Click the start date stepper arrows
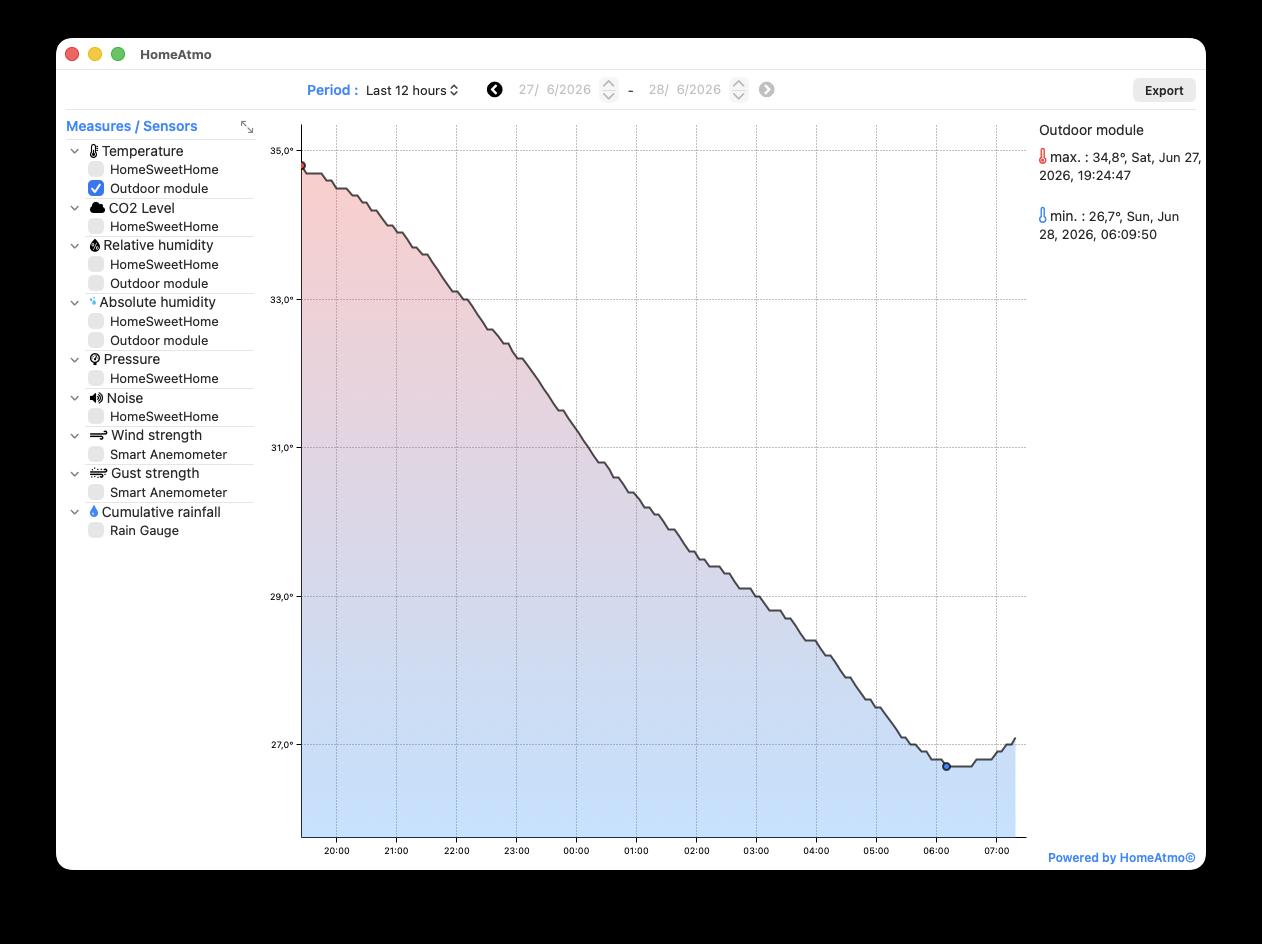Viewport: 1262px width, 944px height. pos(608,90)
